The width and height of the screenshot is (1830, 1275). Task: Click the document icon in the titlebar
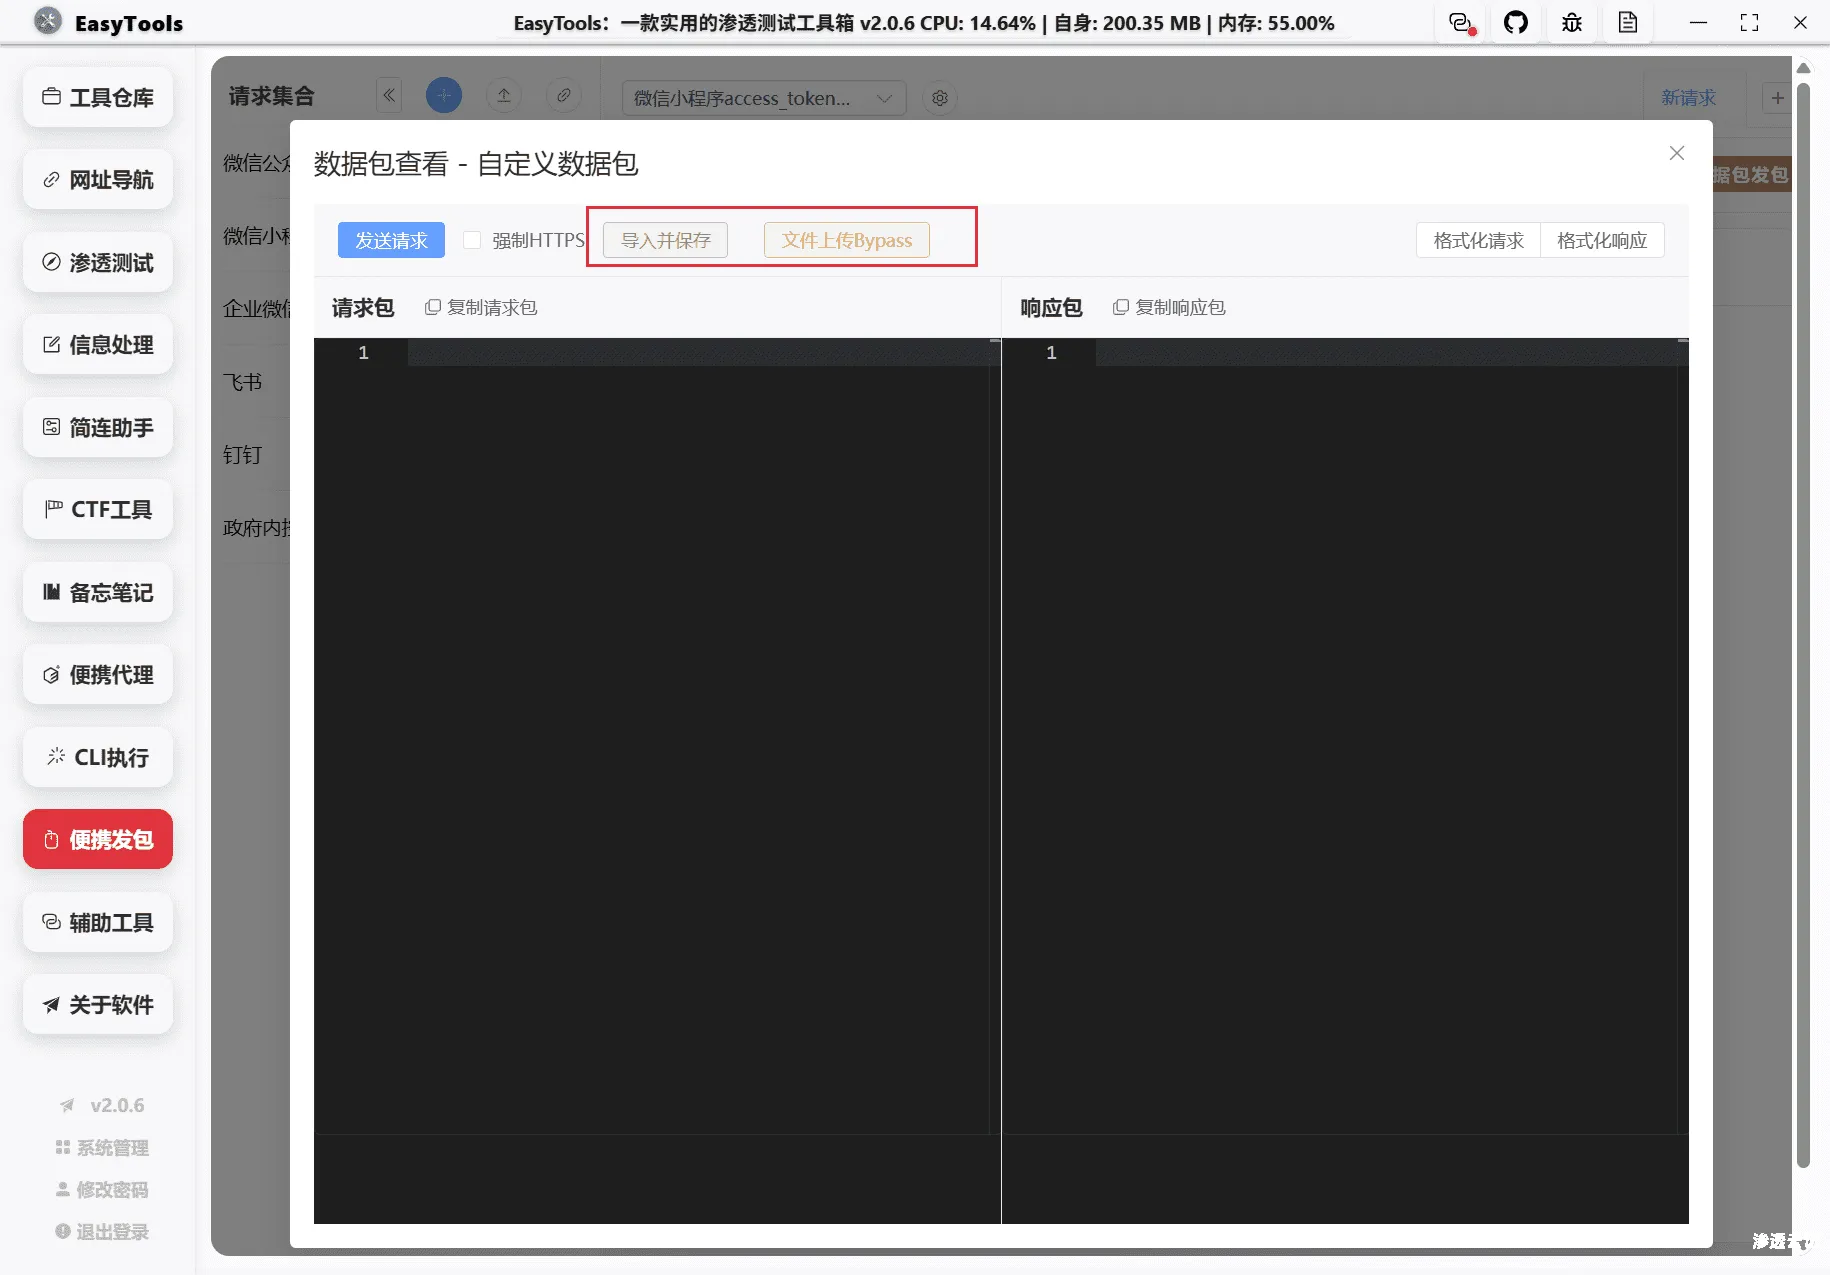click(x=1628, y=22)
